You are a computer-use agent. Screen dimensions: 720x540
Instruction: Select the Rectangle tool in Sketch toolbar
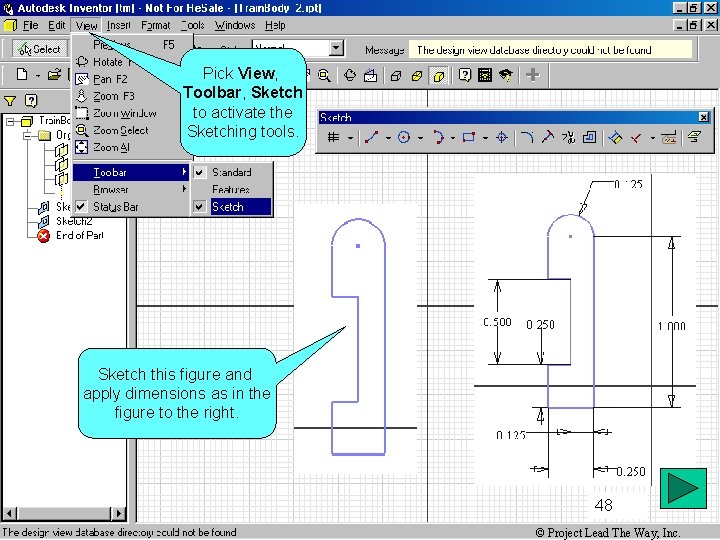click(469, 137)
